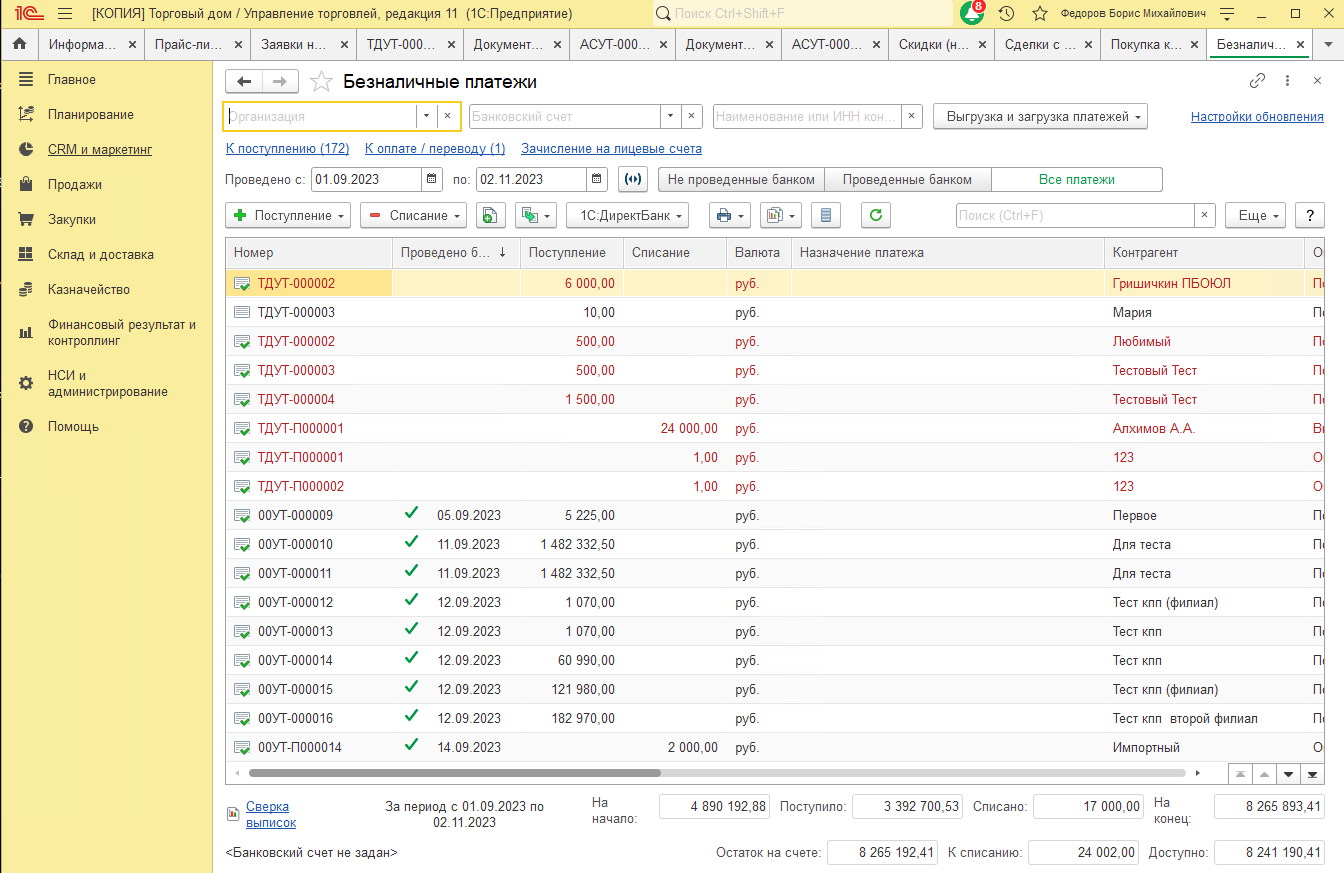Switch the filter to Все платежи

click(x=1077, y=180)
